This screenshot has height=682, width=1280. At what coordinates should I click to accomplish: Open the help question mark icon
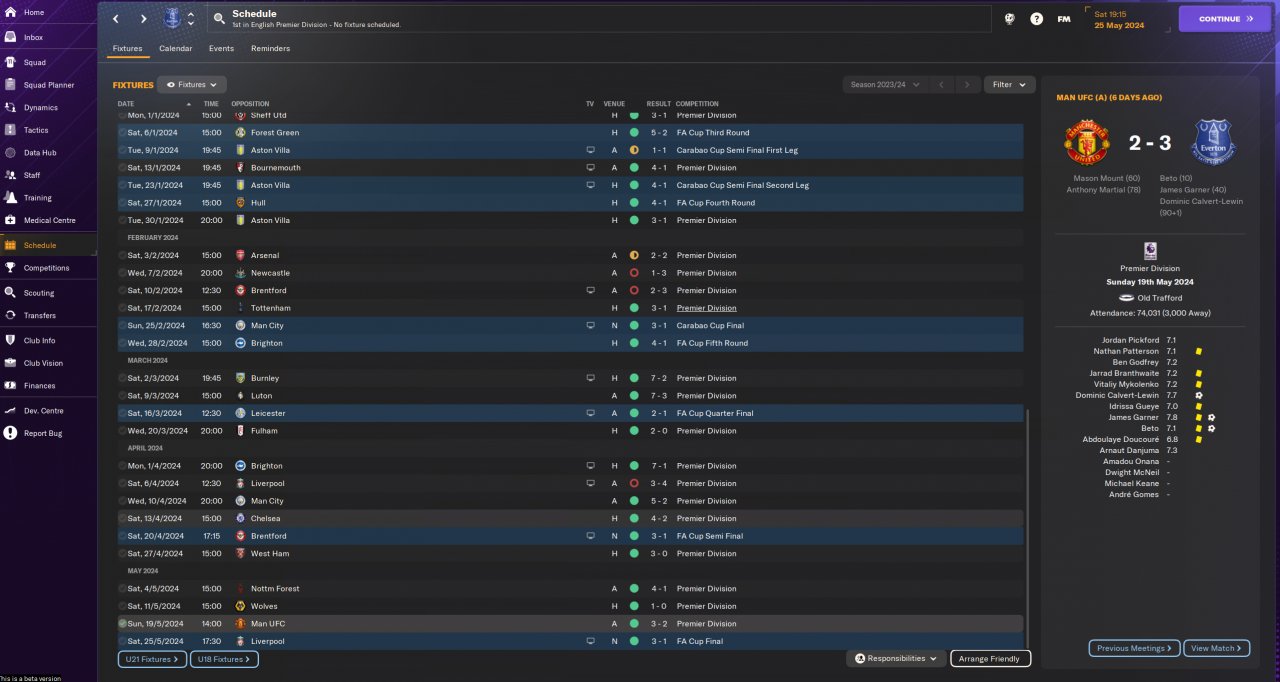pyautogui.click(x=1037, y=18)
